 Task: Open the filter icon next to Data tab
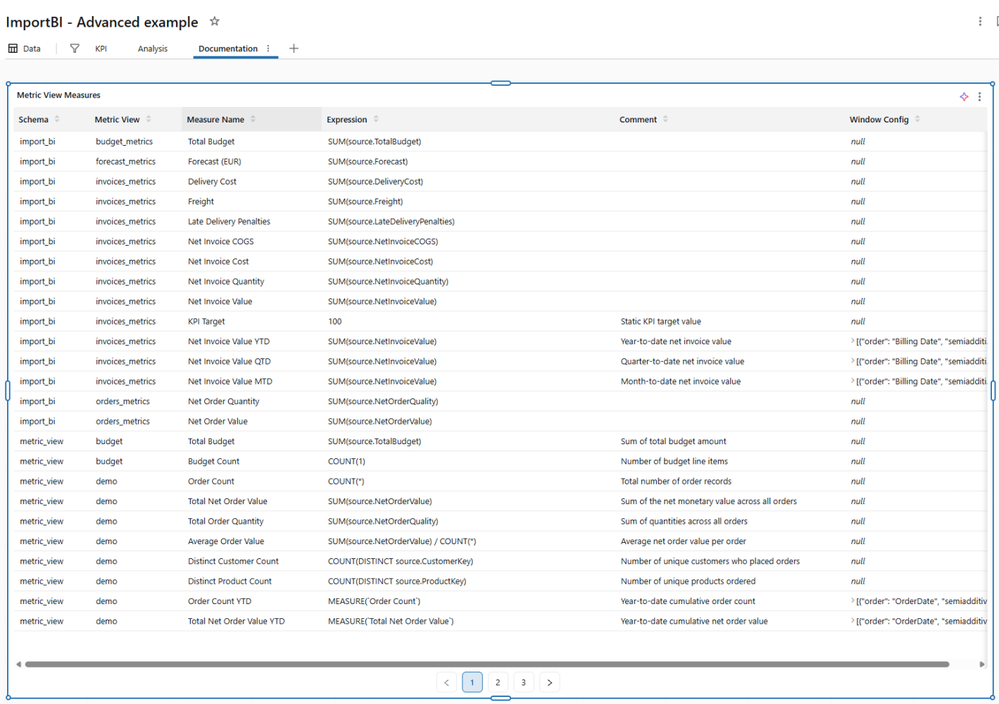tap(75, 48)
